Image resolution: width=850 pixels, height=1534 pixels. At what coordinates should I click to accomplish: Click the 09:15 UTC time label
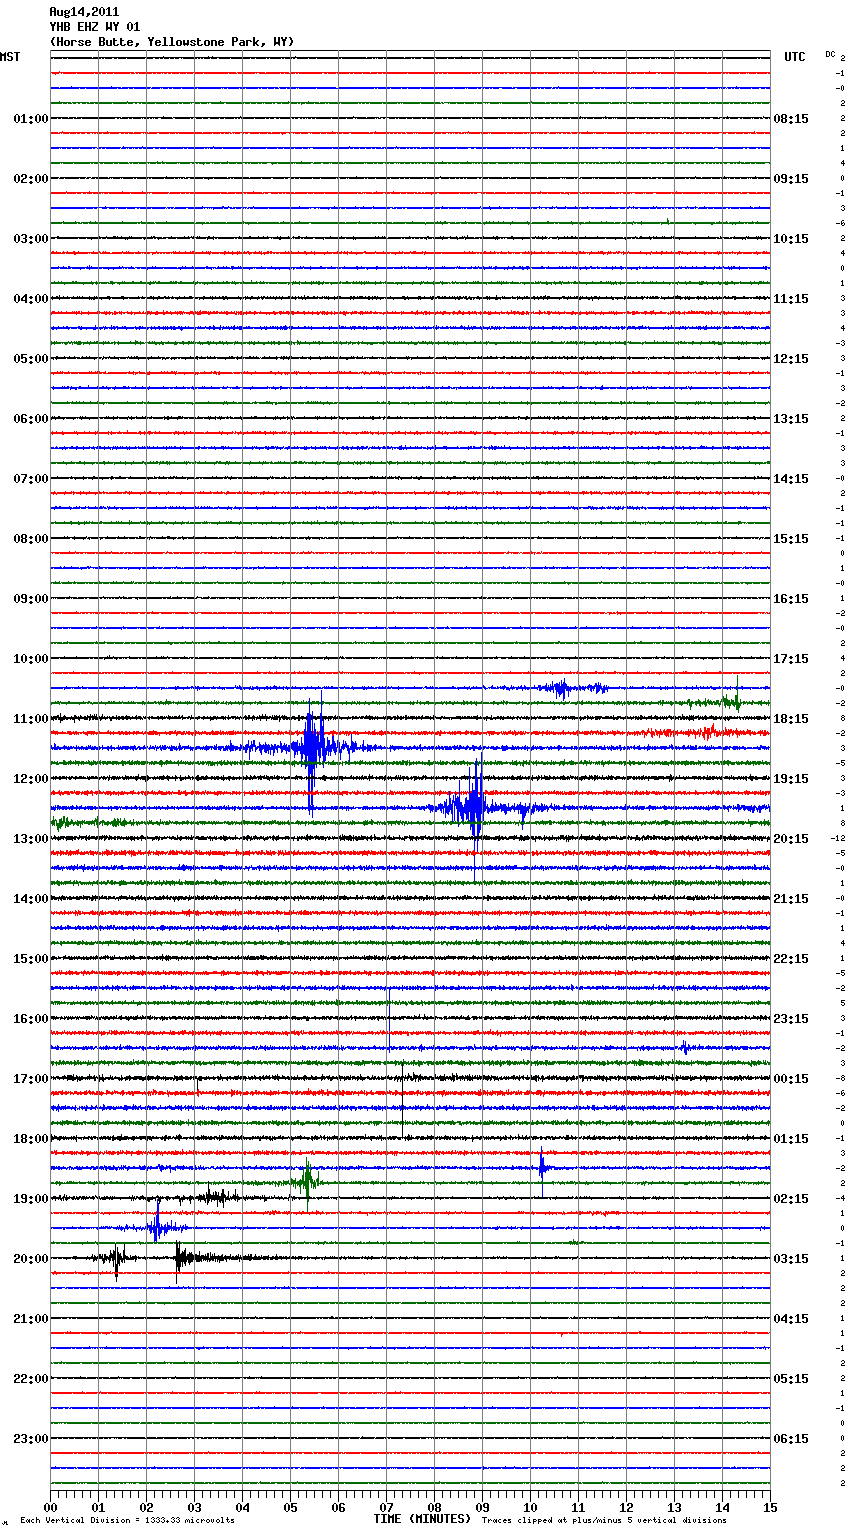tap(791, 179)
